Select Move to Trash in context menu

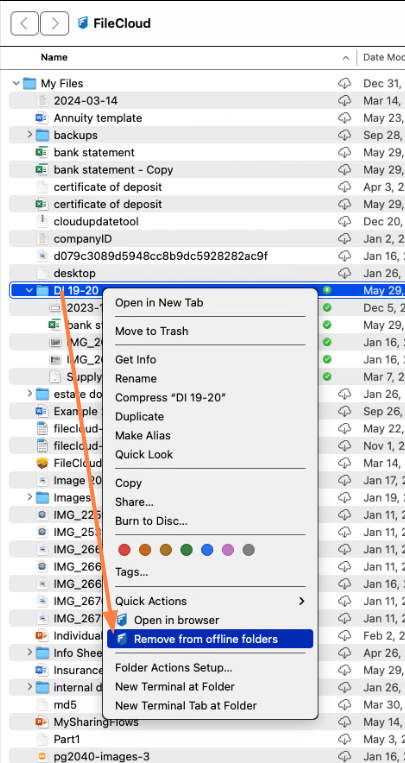pos(151,331)
